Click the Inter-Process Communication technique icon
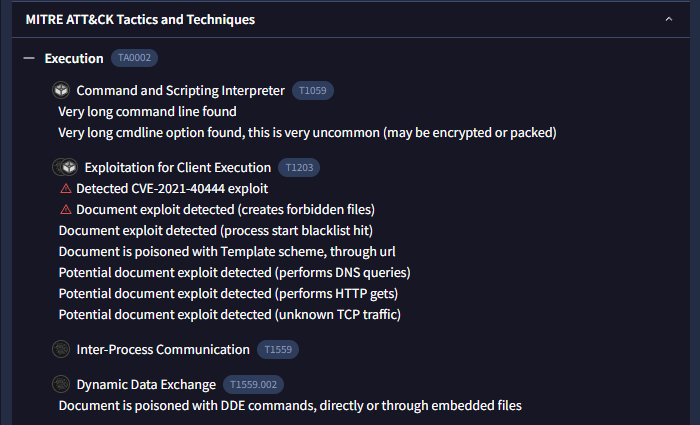 60,349
